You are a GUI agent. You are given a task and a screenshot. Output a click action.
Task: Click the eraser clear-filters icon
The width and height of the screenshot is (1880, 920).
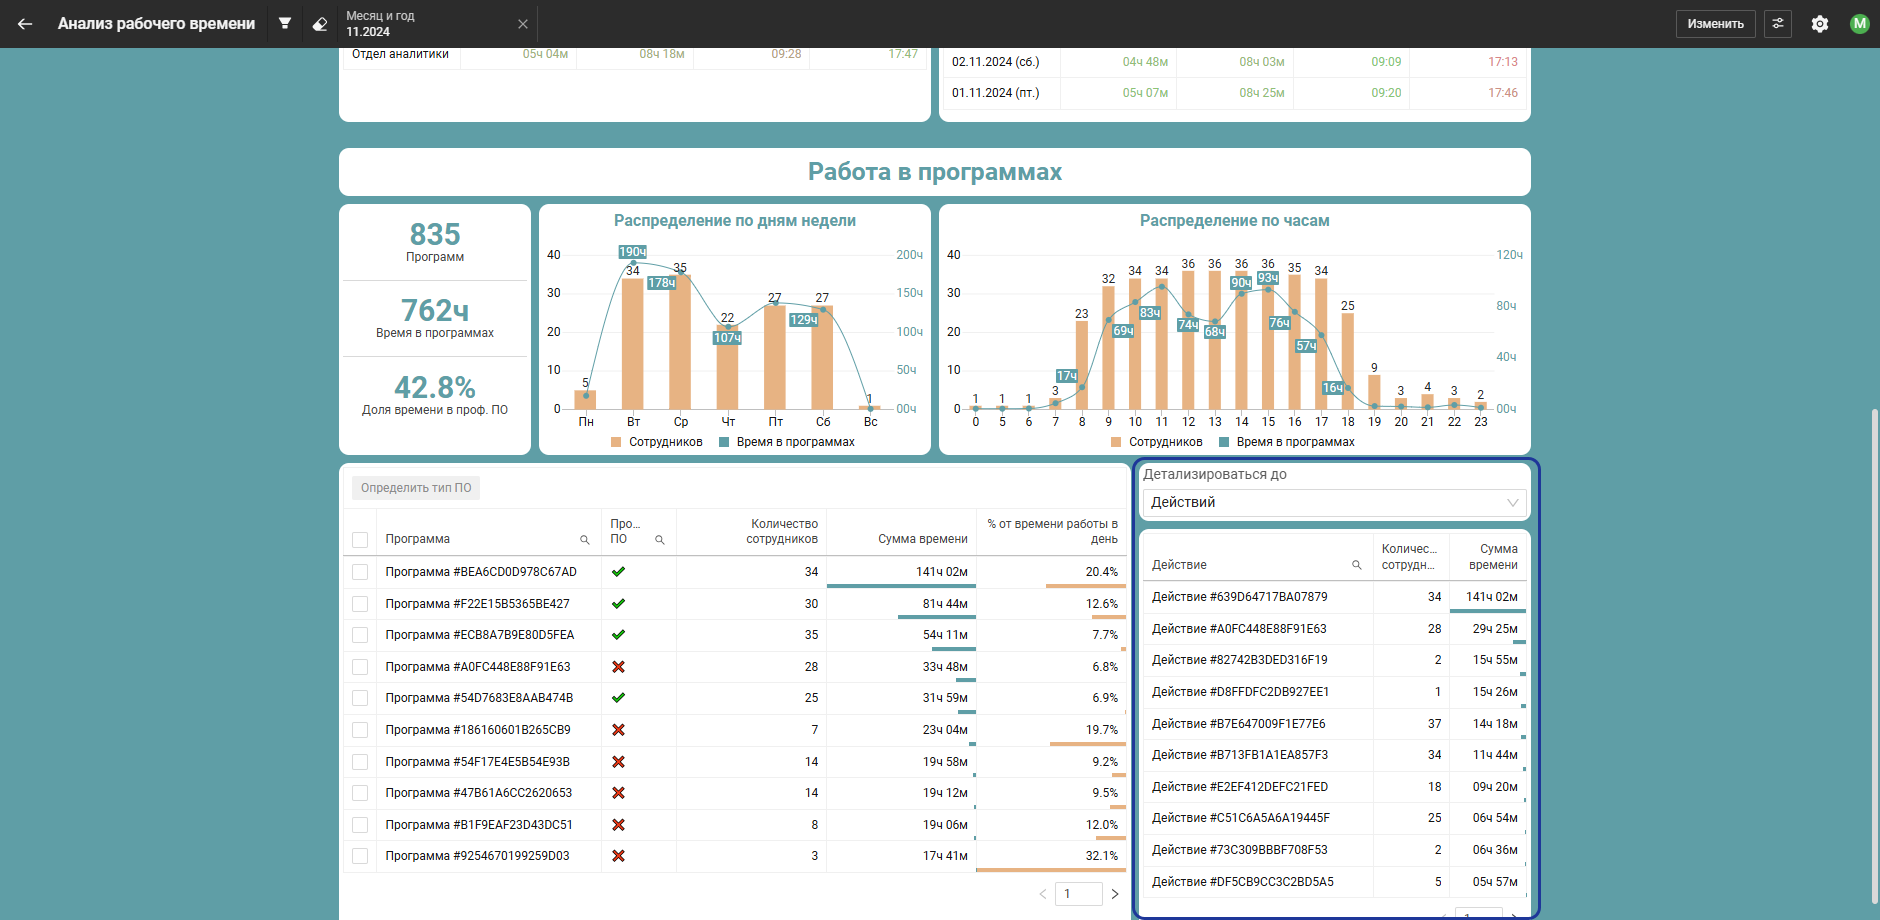[320, 24]
